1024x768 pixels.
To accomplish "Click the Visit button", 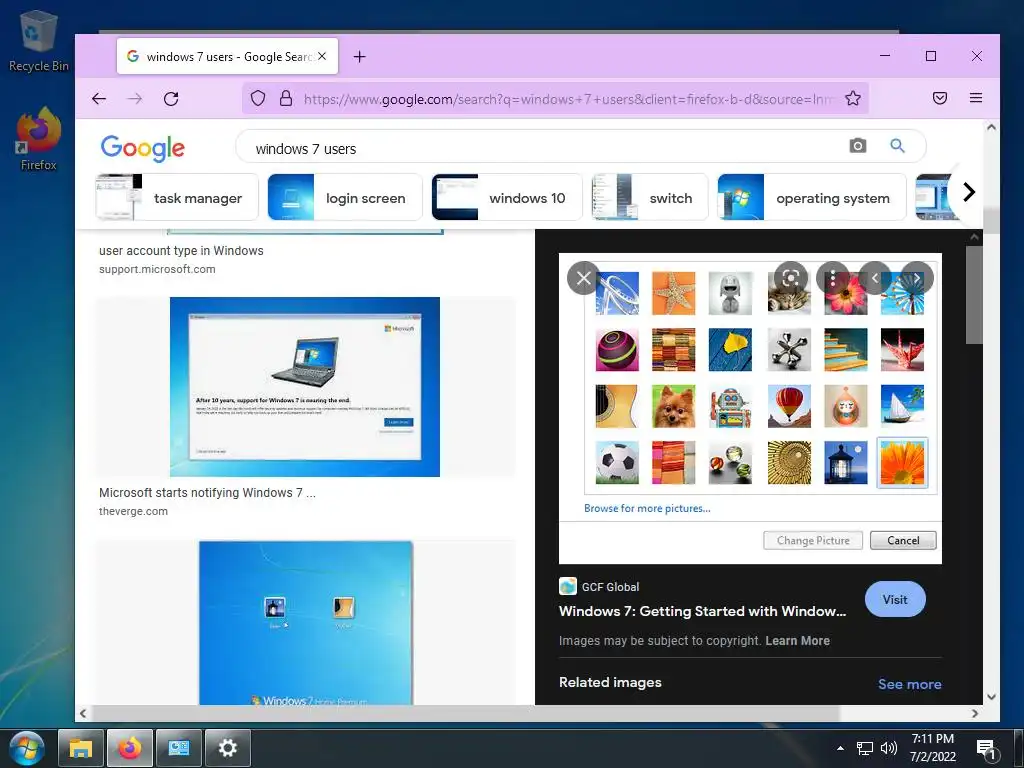I will point(895,599).
